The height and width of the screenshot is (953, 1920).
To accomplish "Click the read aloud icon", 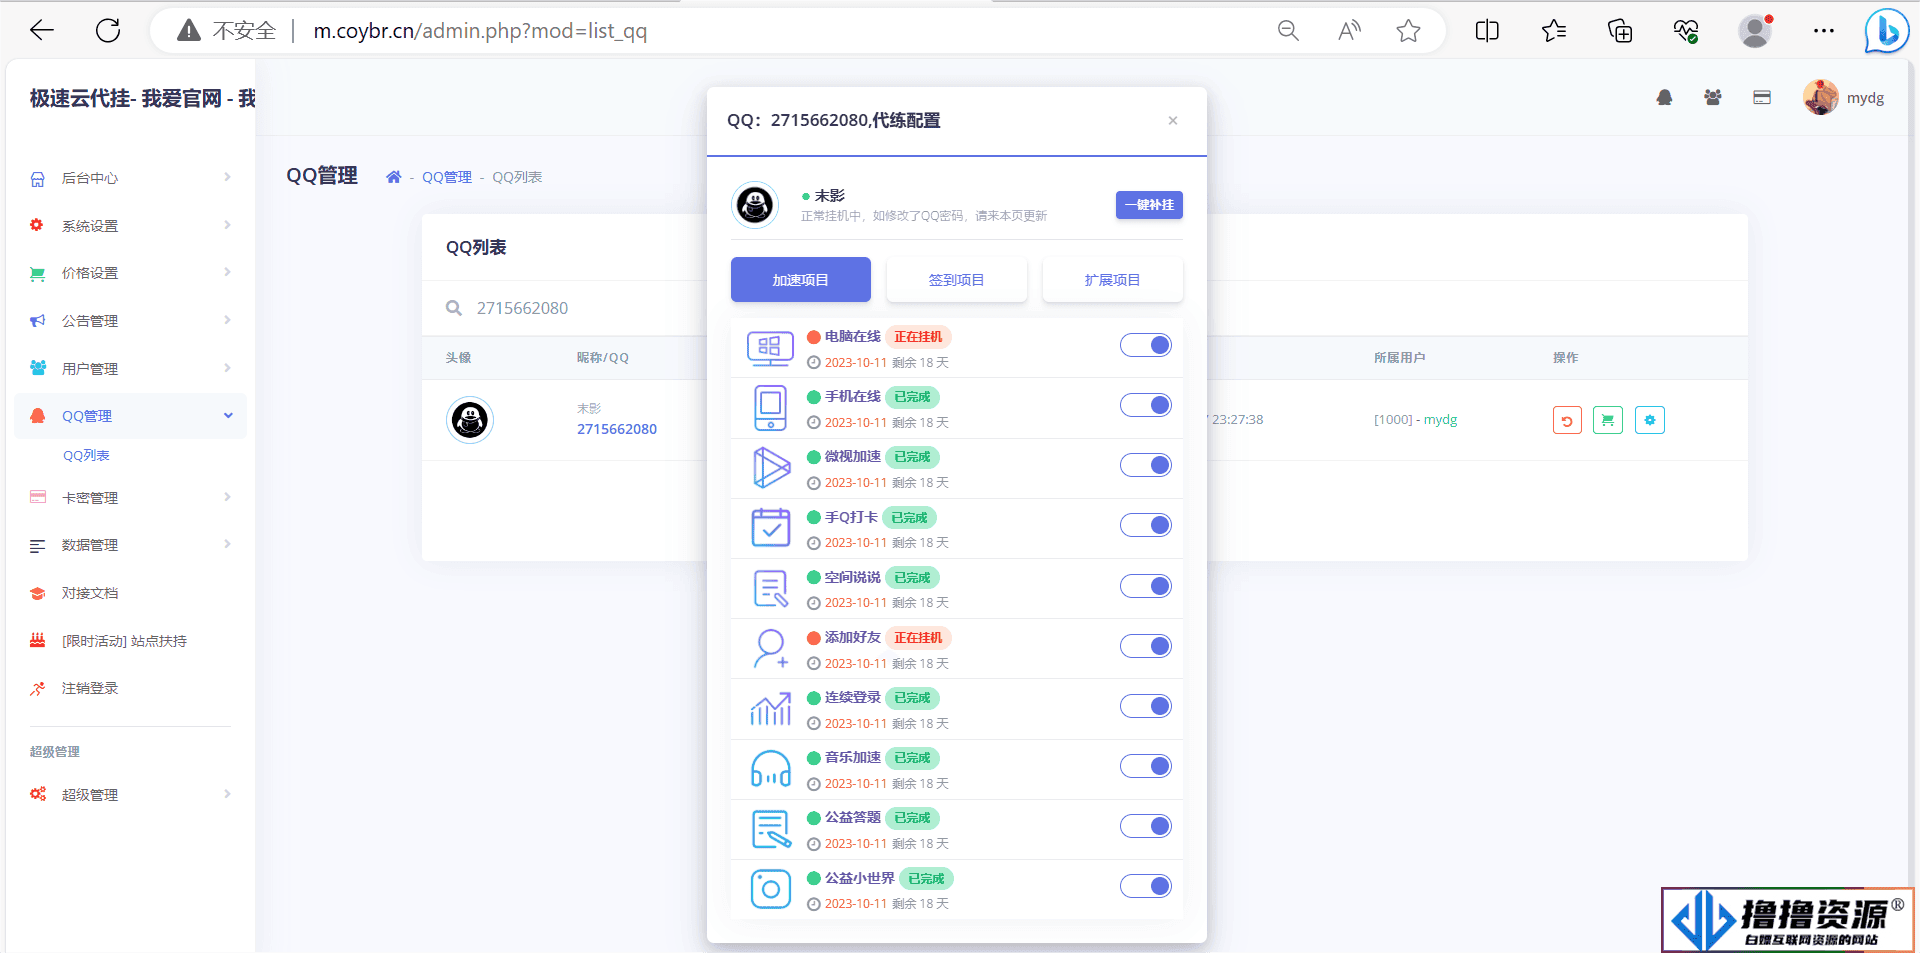I will (1349, 31).
